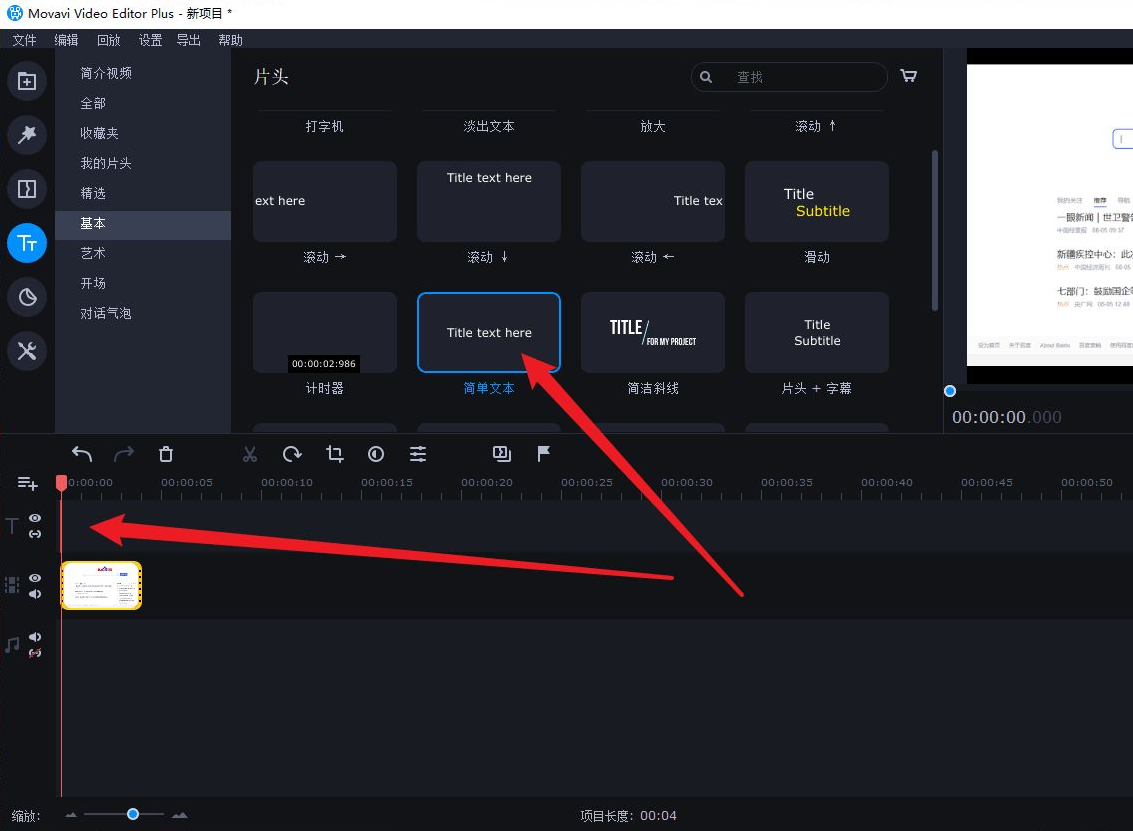Delete selected clip with trash icon
The height and width of the screenshot is (831, 1133).
pos(166,454)
